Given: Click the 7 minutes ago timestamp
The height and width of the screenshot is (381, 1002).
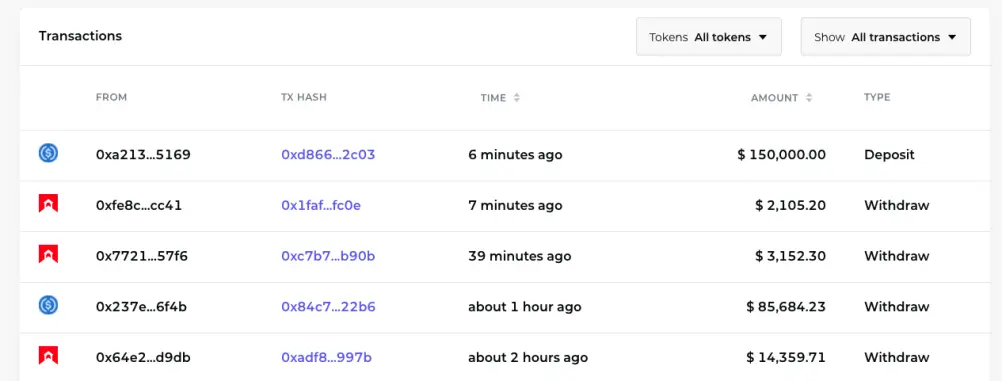Looking at the screenshot, I should pos(515,205).
